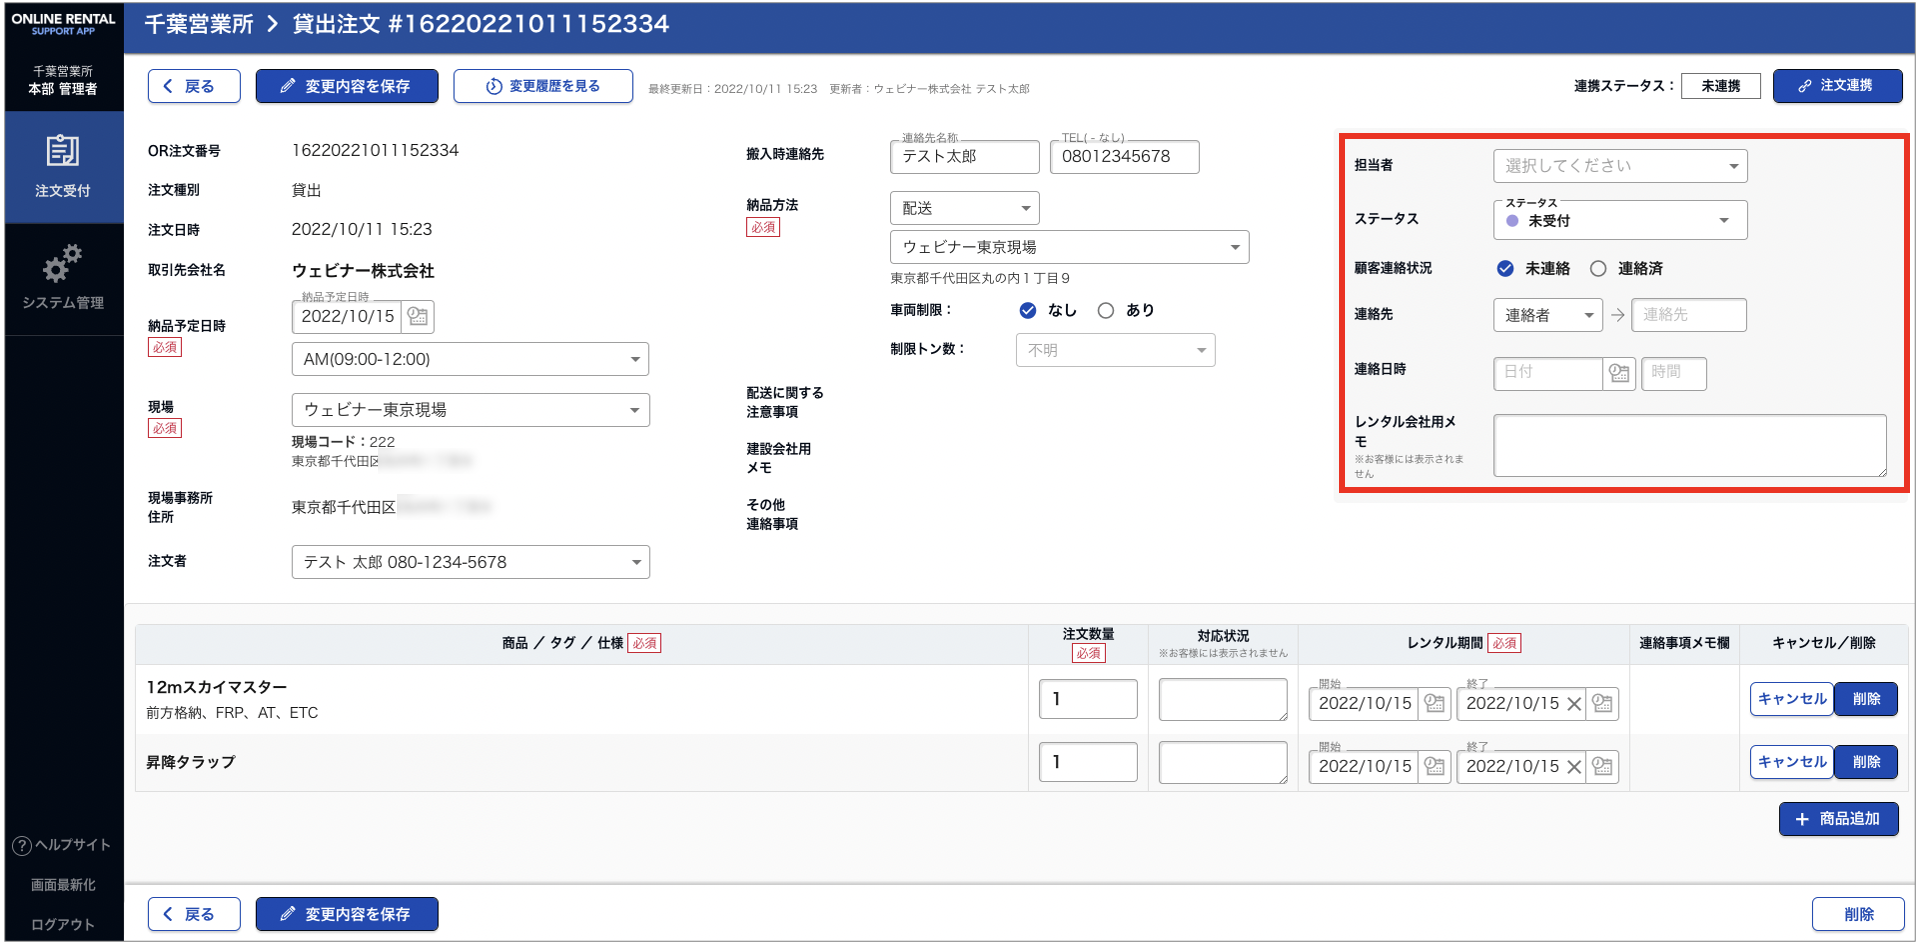Open the ステータス 未受付 dropdown
Image resolution: width=1920 pixels, height=944 pixels.
click(x=1620, y=221)
